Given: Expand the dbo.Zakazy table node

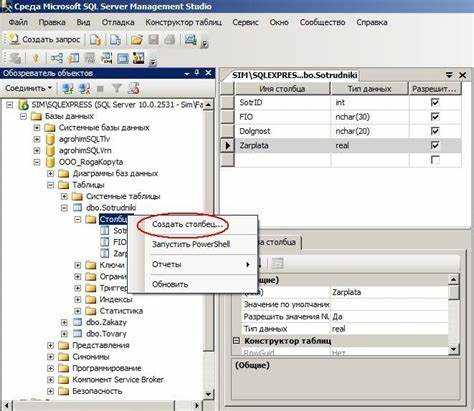Looking at the screenshot, I should (x=64, y=322).
